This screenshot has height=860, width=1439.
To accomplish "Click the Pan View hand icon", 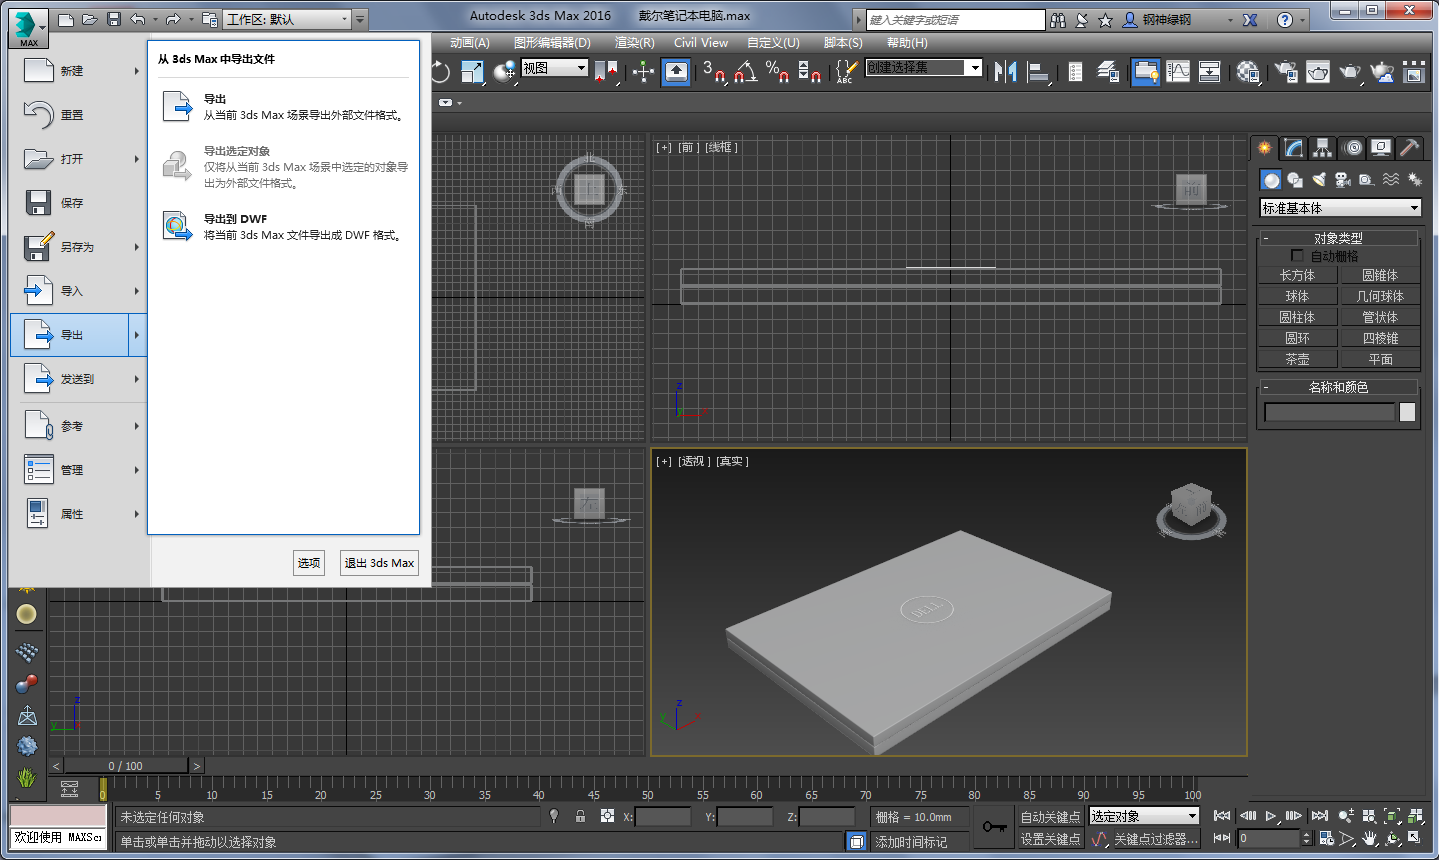I will click(x=1369, y=838).
